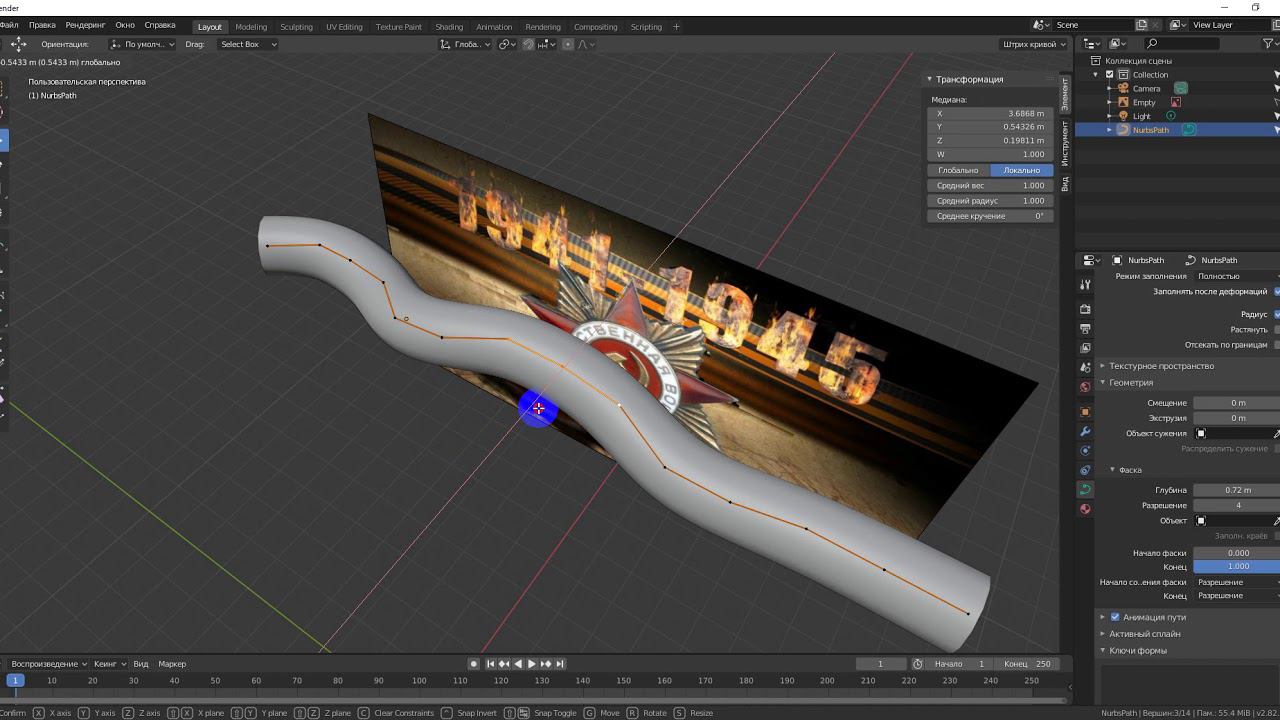Jump to the end frame button
The width and height of the screenshot is (1280, 720).
pyautogui.click(x=560, y=664)
